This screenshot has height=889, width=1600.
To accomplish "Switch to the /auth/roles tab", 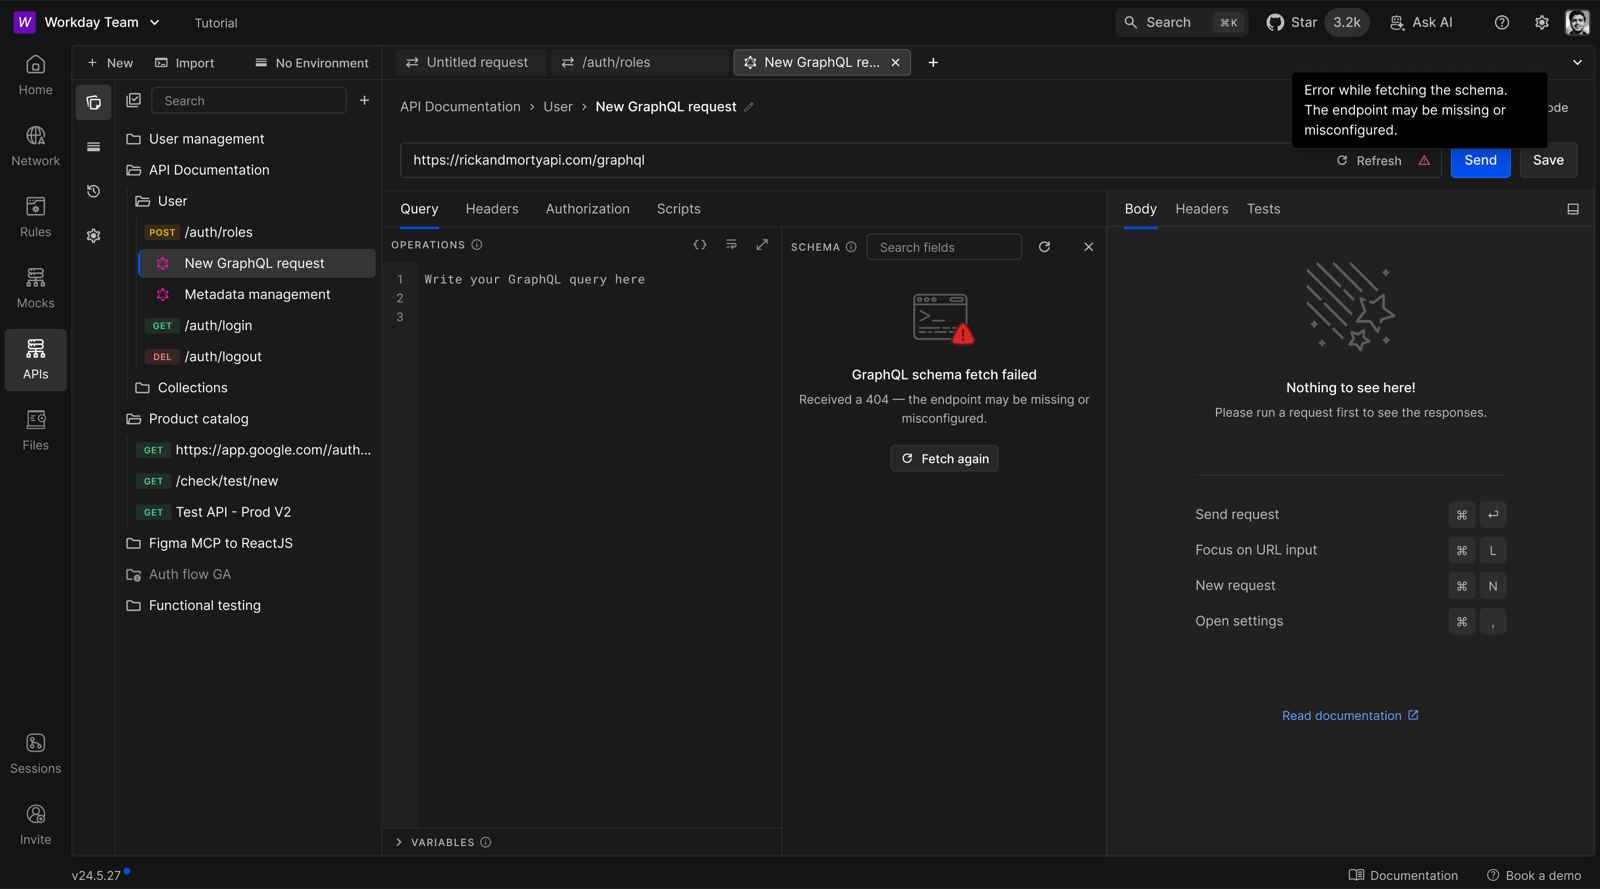I will tap(639, 62).
